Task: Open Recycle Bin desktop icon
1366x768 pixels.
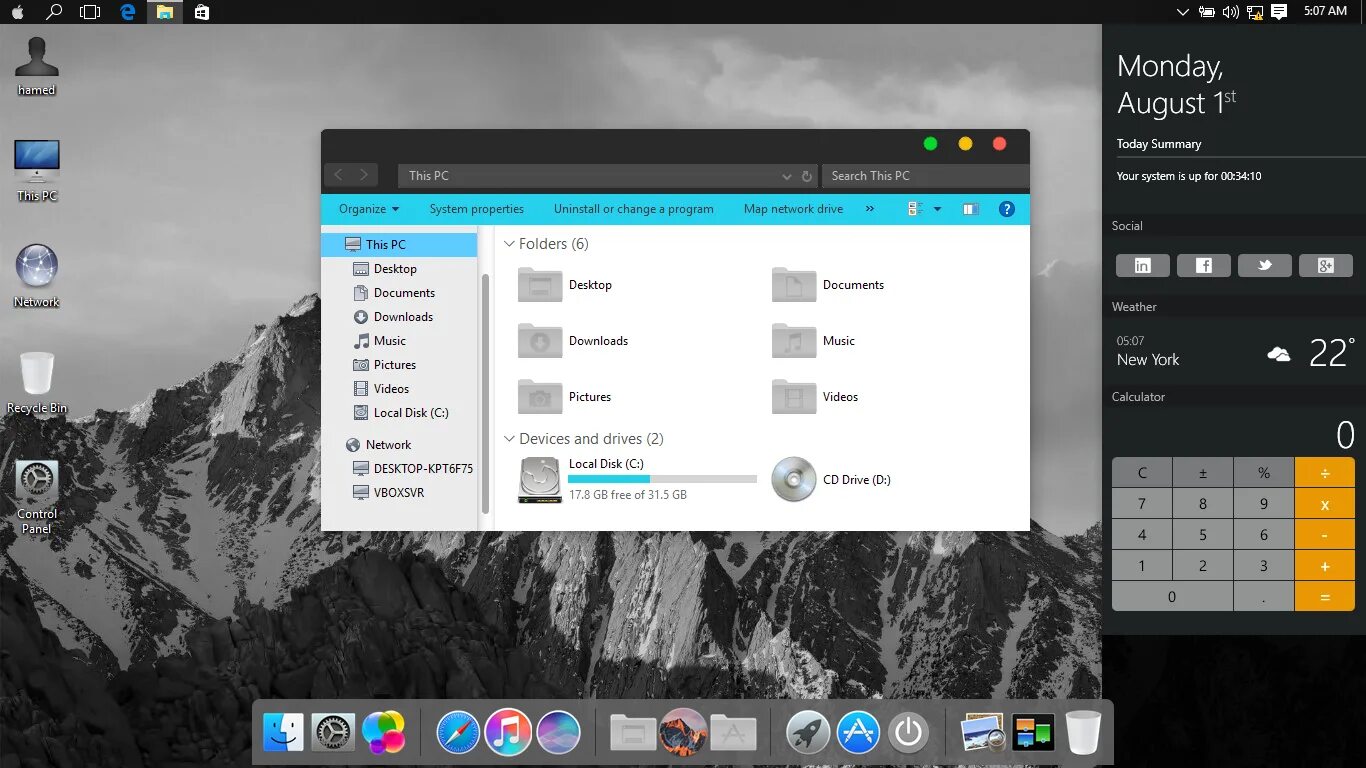Action: 37,382
